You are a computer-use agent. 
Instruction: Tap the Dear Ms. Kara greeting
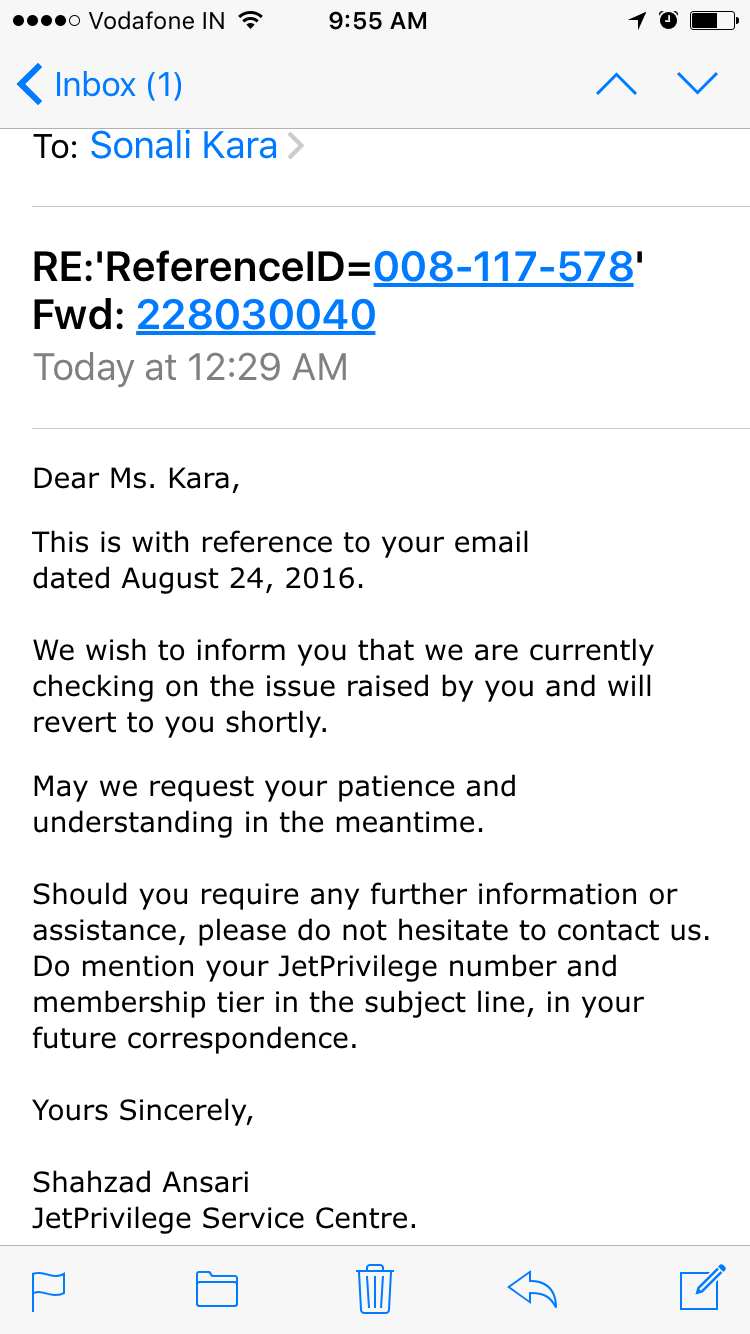(137, 478)
